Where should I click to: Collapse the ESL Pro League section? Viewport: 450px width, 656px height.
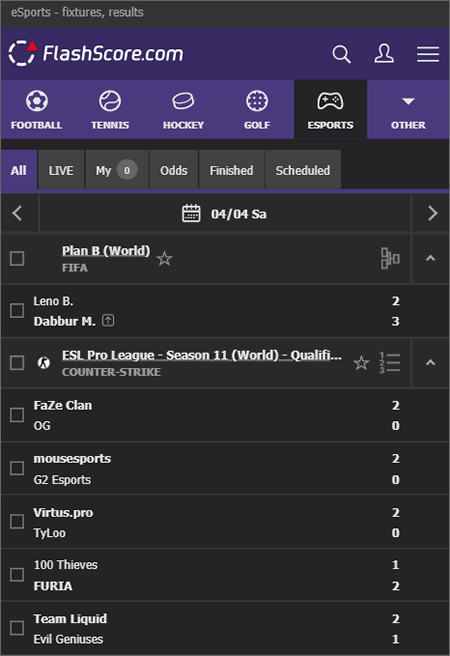point(430,363)
